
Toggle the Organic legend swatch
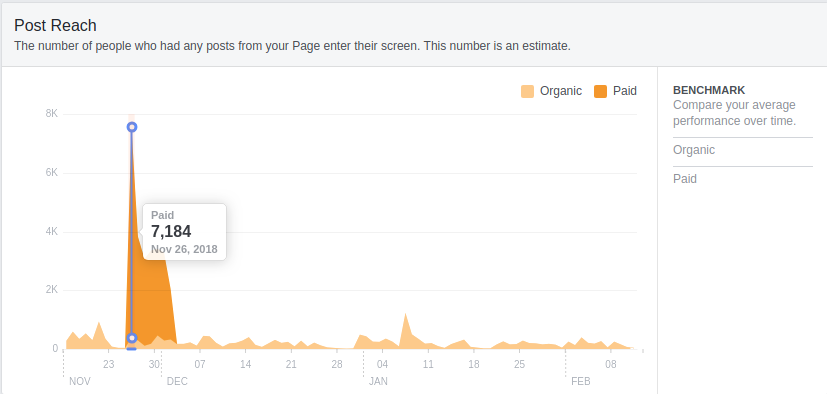pos(527,91)
